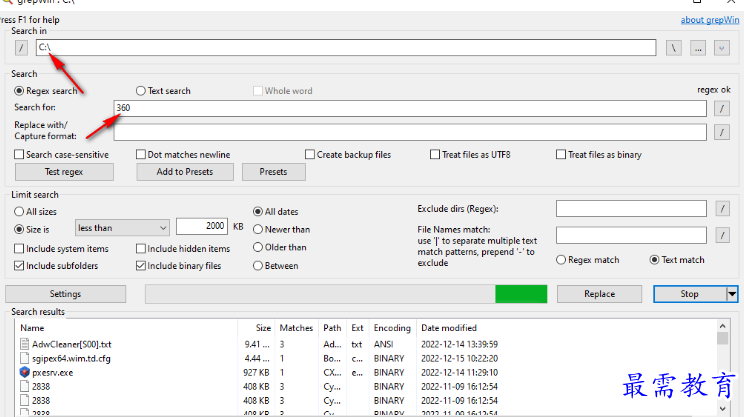Enable Search case-sensitive checkbox

click(x=20, y=155)
